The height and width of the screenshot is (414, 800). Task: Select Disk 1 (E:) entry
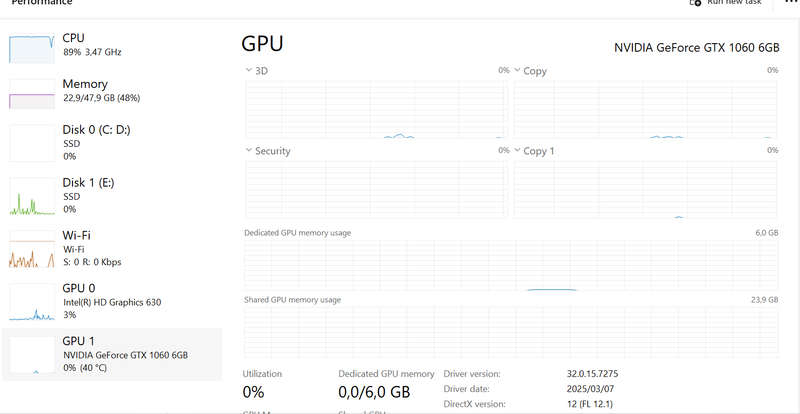(112, 196)
